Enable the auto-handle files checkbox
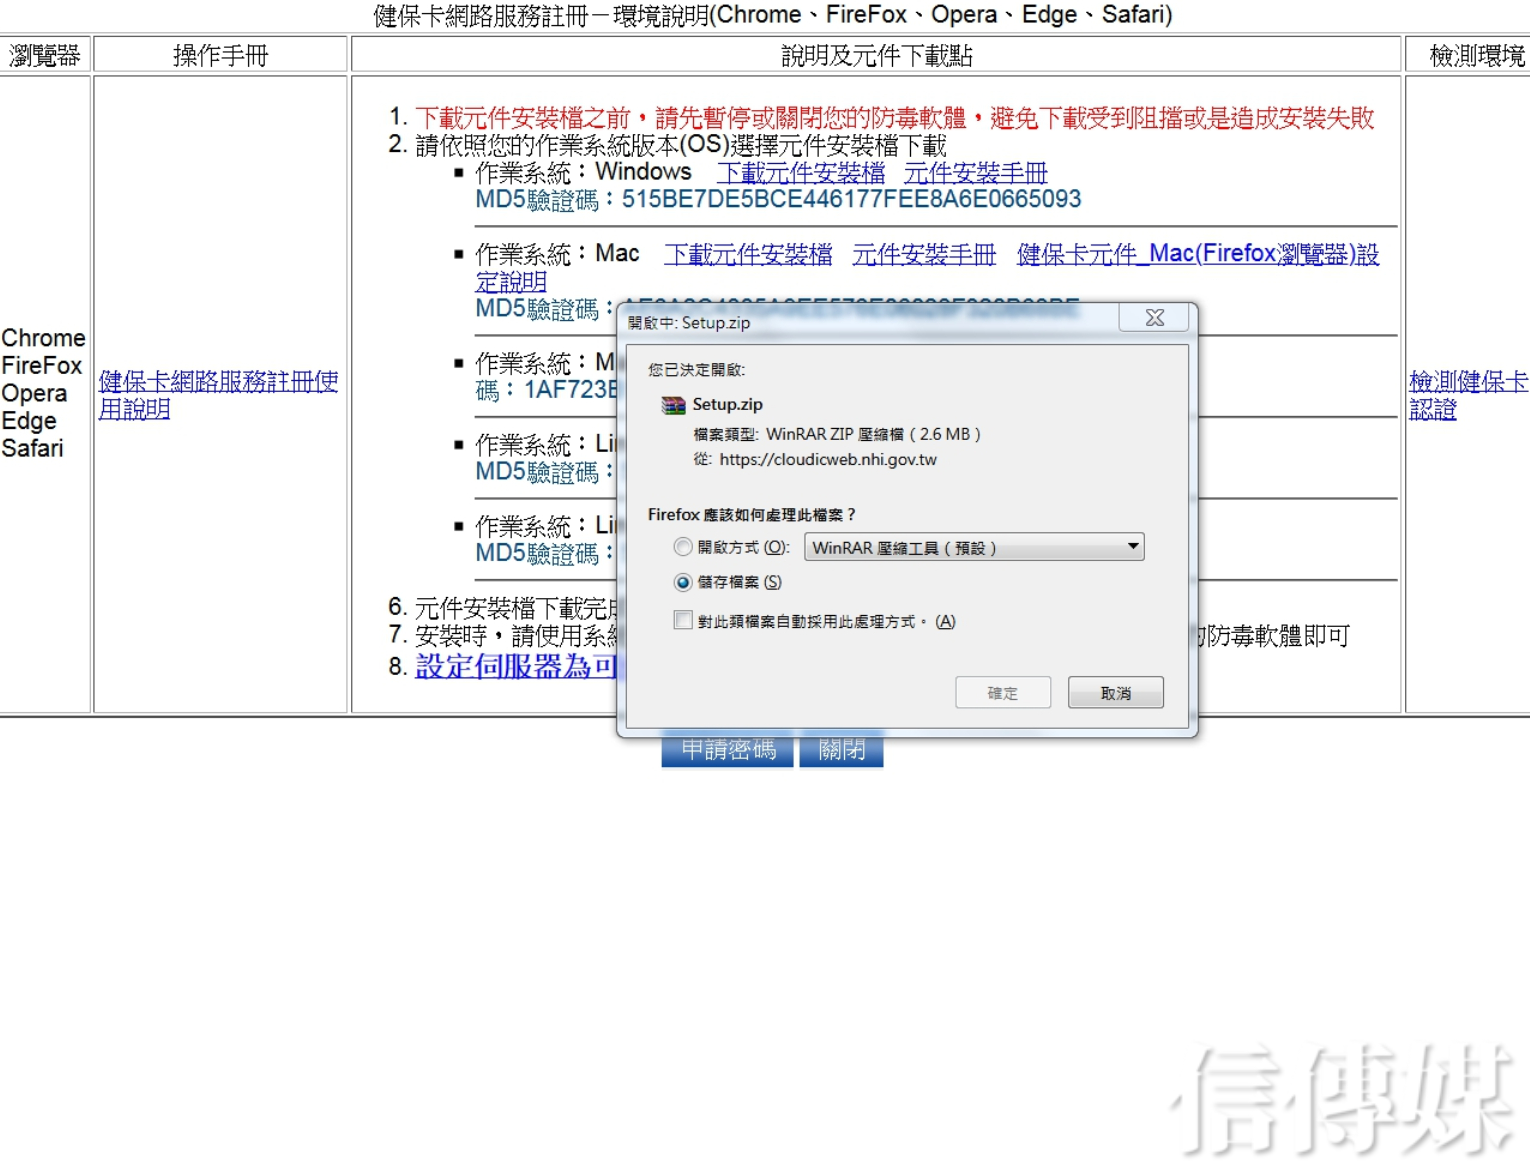This screenshot has height=1173, width=1530. [683, 621]
